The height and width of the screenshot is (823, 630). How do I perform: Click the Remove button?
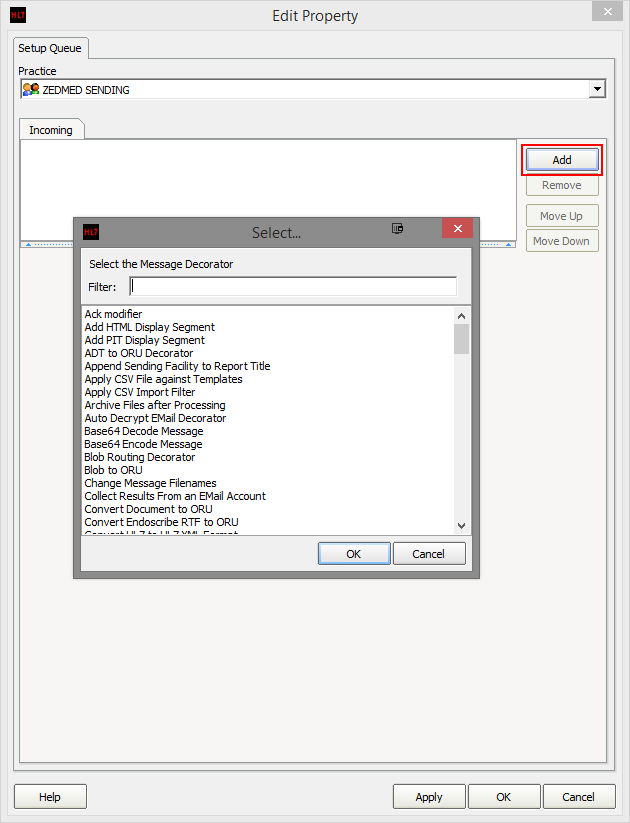click(562, 185)
